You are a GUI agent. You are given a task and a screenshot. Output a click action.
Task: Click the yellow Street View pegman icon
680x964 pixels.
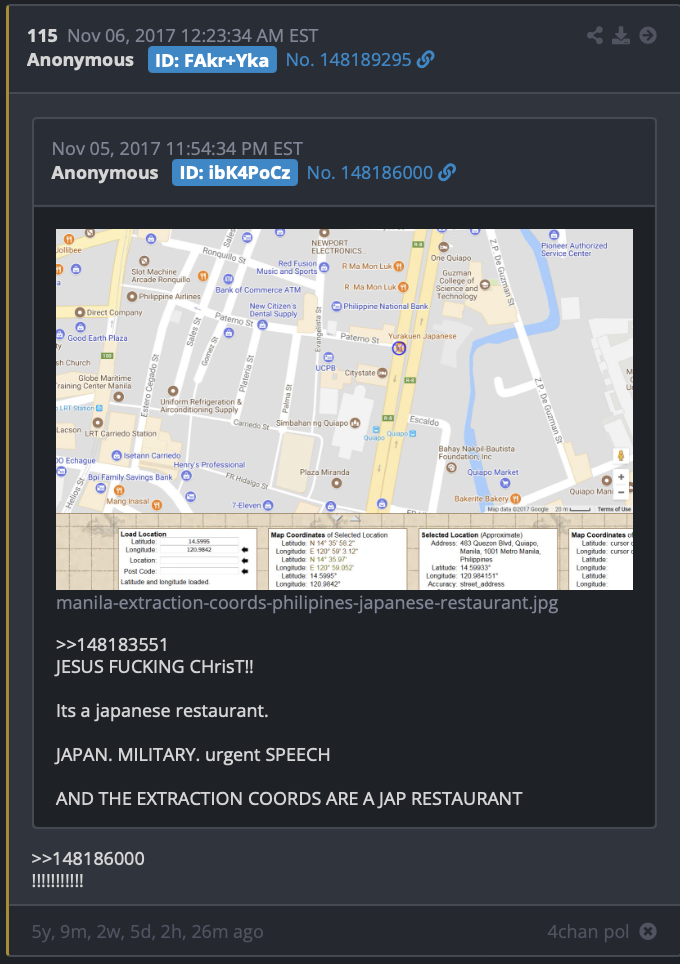coord(621,456)
